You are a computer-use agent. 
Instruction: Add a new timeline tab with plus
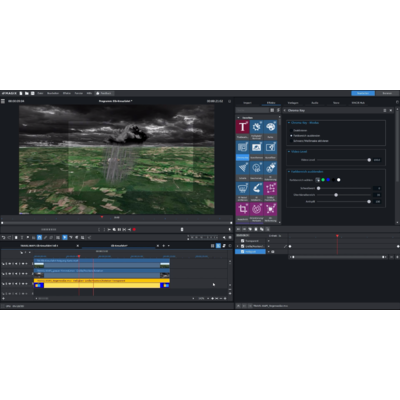(x=163, y=246)
